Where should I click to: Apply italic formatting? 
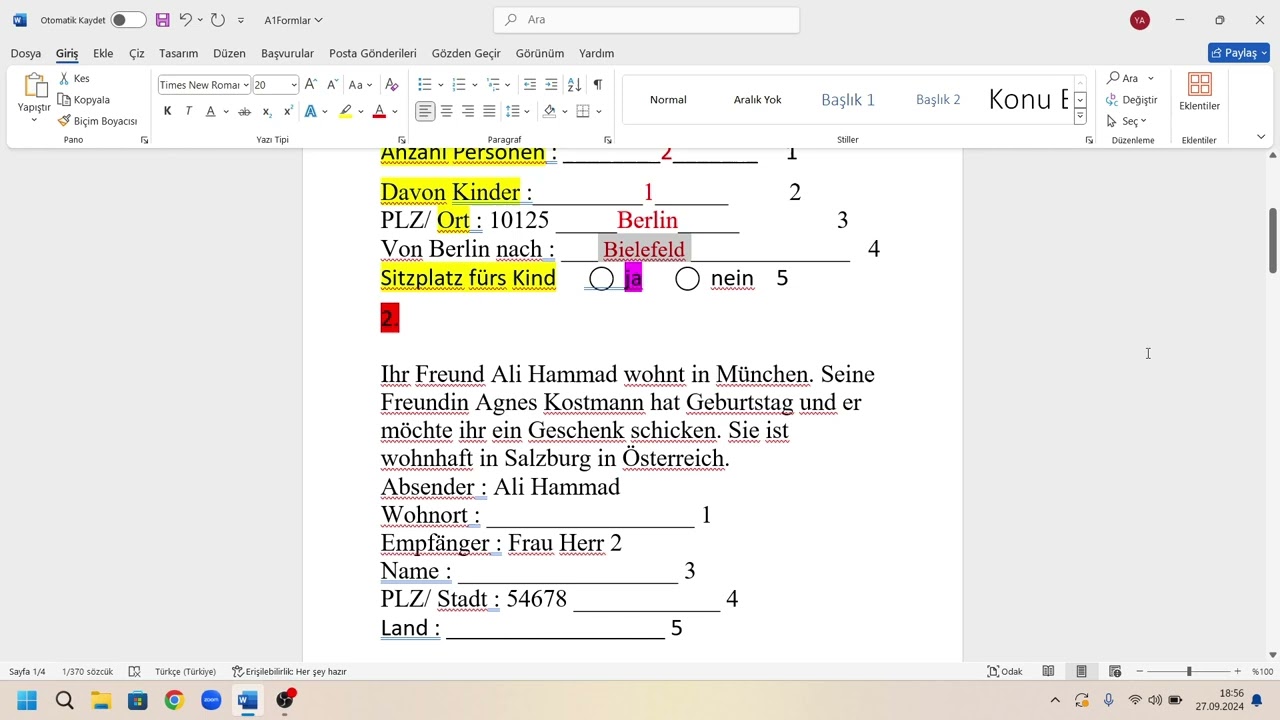tap(188, 112)
